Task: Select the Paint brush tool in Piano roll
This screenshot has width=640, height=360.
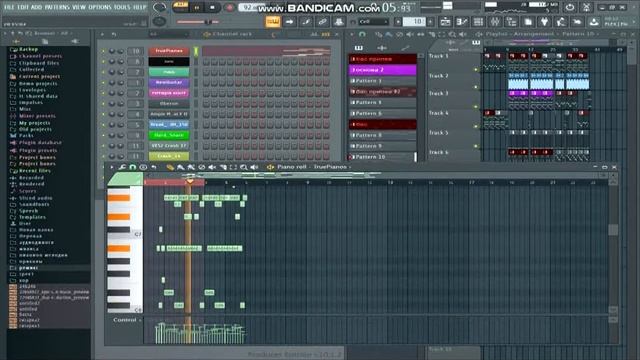Action: (x=180, y=167)
